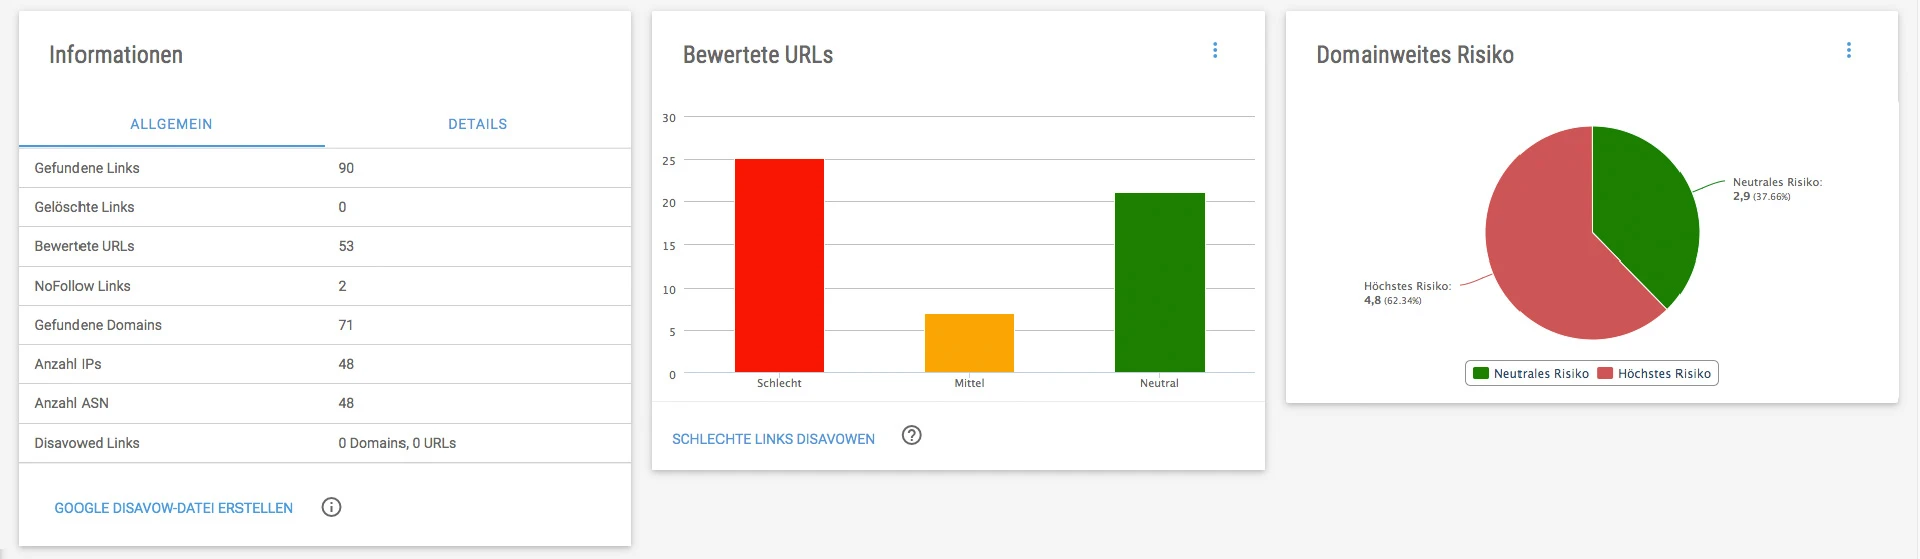Select the Disavowed Links row
The height and width of the screenshot is (559, 1920).
[324, 443]
